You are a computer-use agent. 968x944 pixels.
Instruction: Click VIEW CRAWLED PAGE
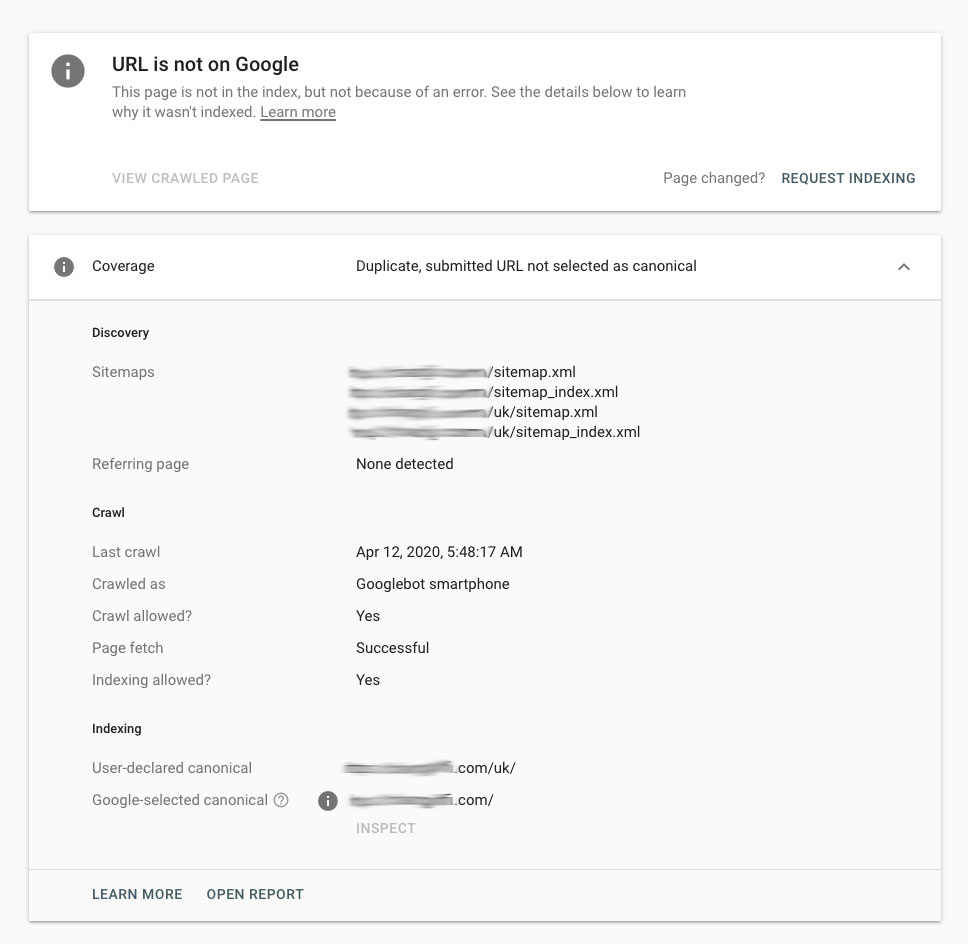coord(185,178)
